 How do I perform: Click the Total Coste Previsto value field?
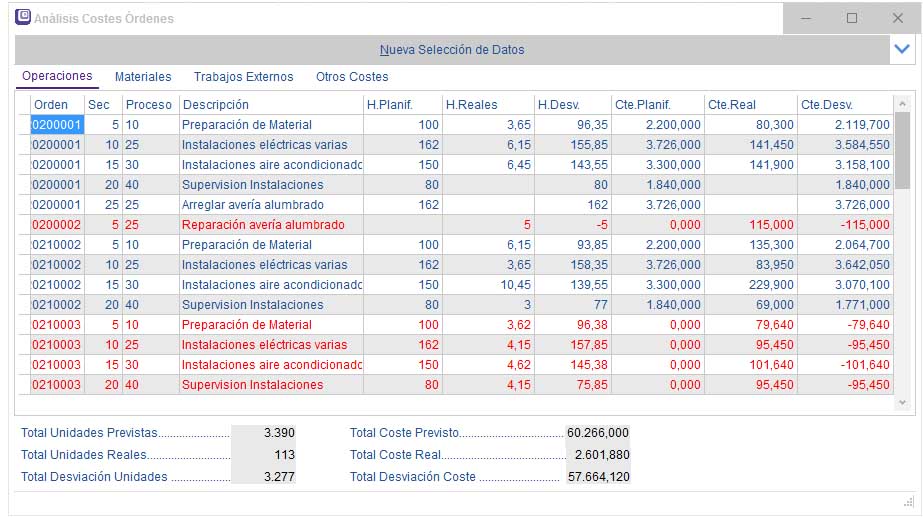pyautogui.click(x=598, y=433)
